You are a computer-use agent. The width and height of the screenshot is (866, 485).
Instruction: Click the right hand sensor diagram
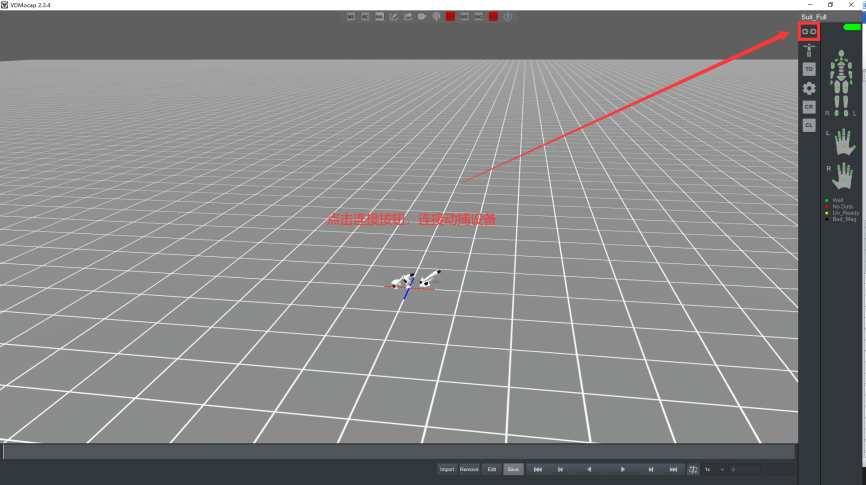point(843,177)
